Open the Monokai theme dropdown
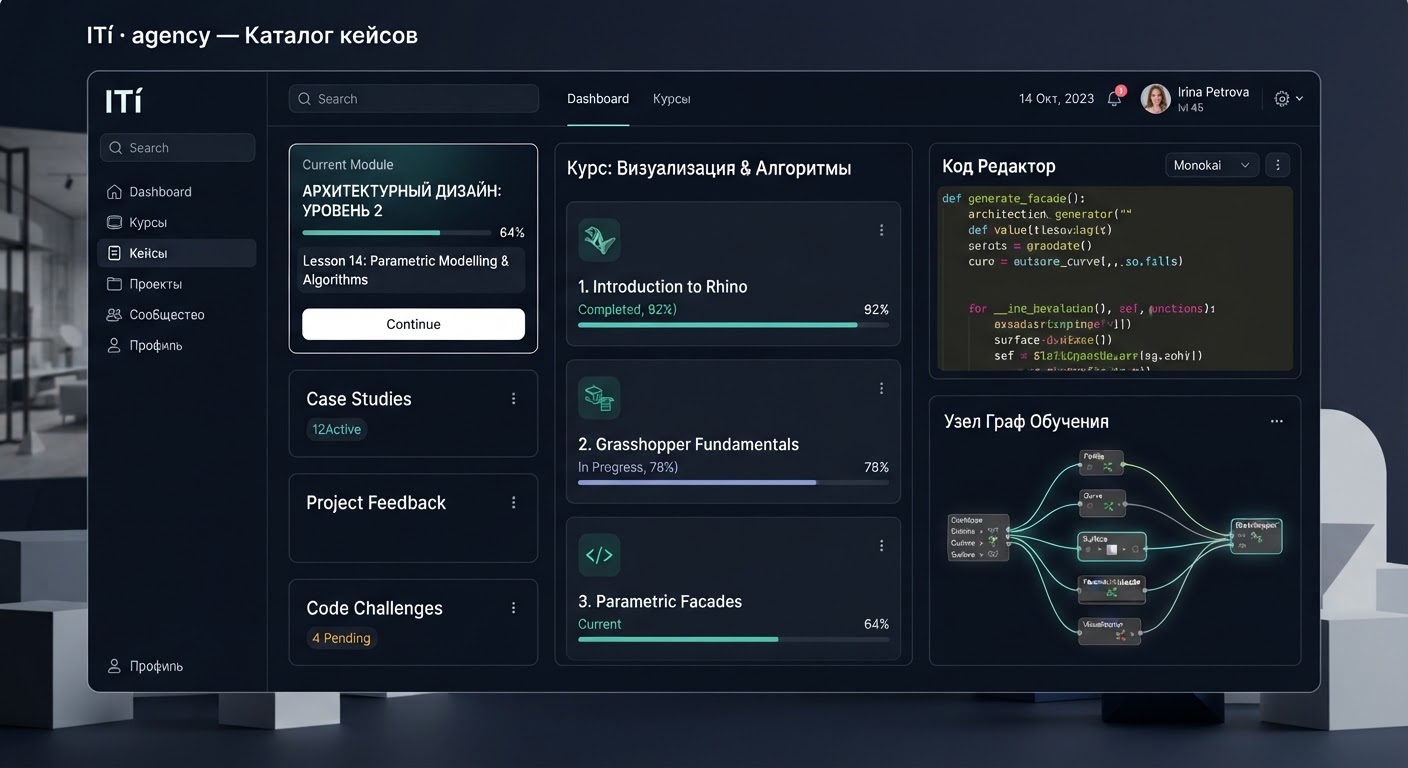This screenshot has height=768, width=1408. [1212, 165]
